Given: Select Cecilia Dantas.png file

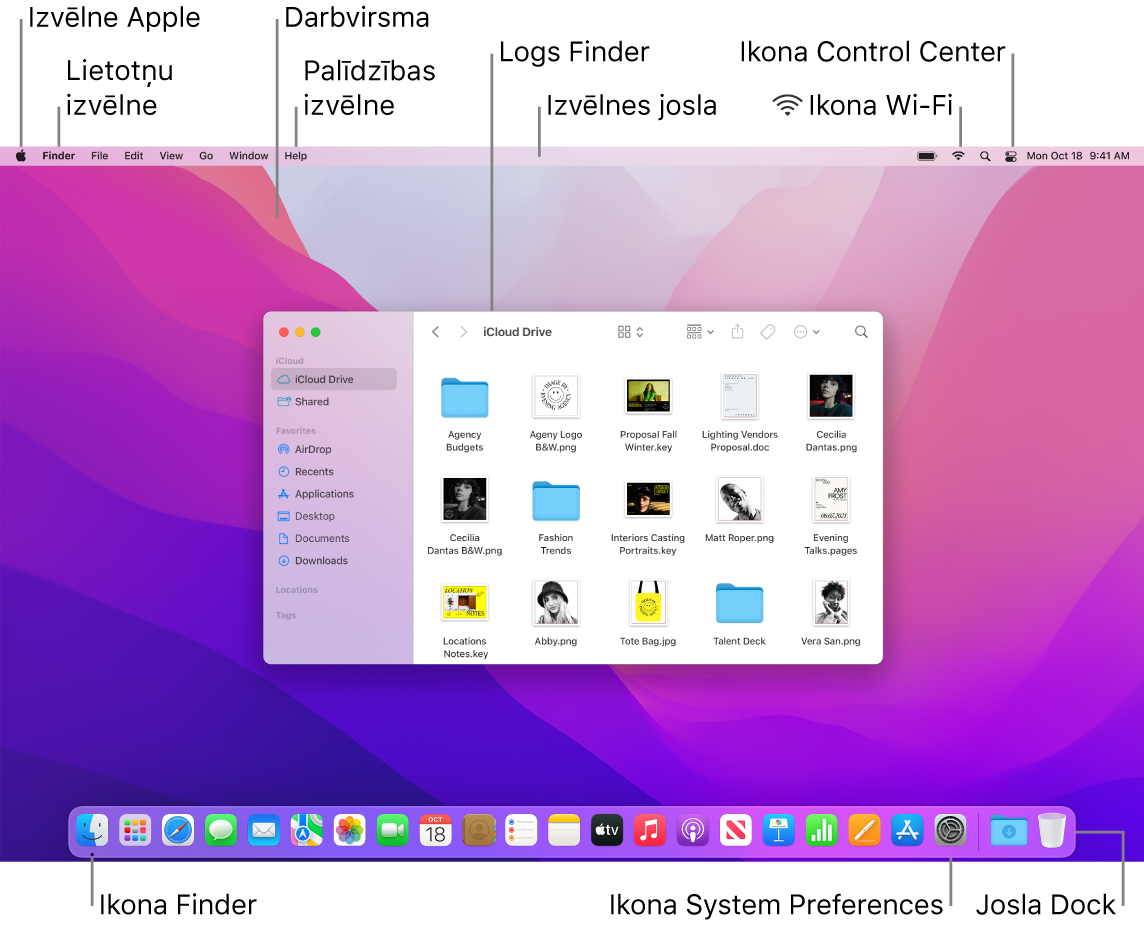Looking at the screenshot, I should coord(831,414).
